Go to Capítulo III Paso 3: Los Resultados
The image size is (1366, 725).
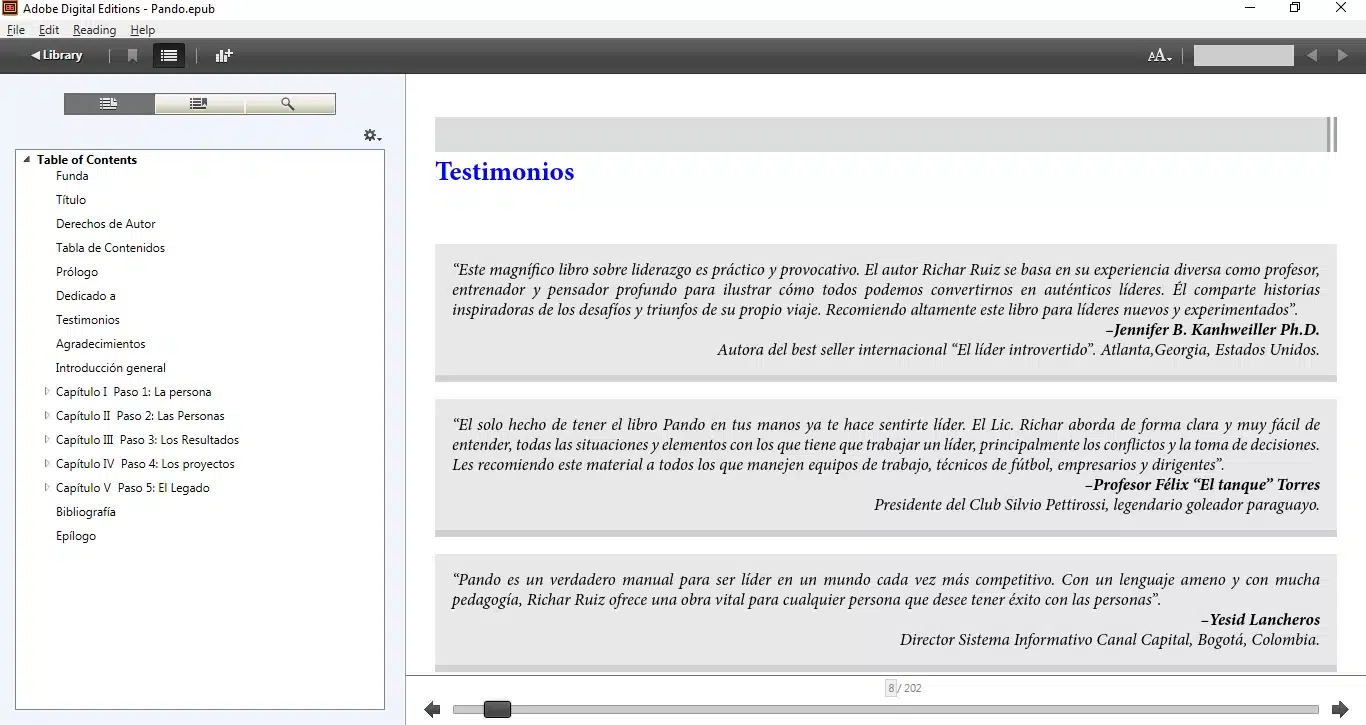(x=147, y=440)
